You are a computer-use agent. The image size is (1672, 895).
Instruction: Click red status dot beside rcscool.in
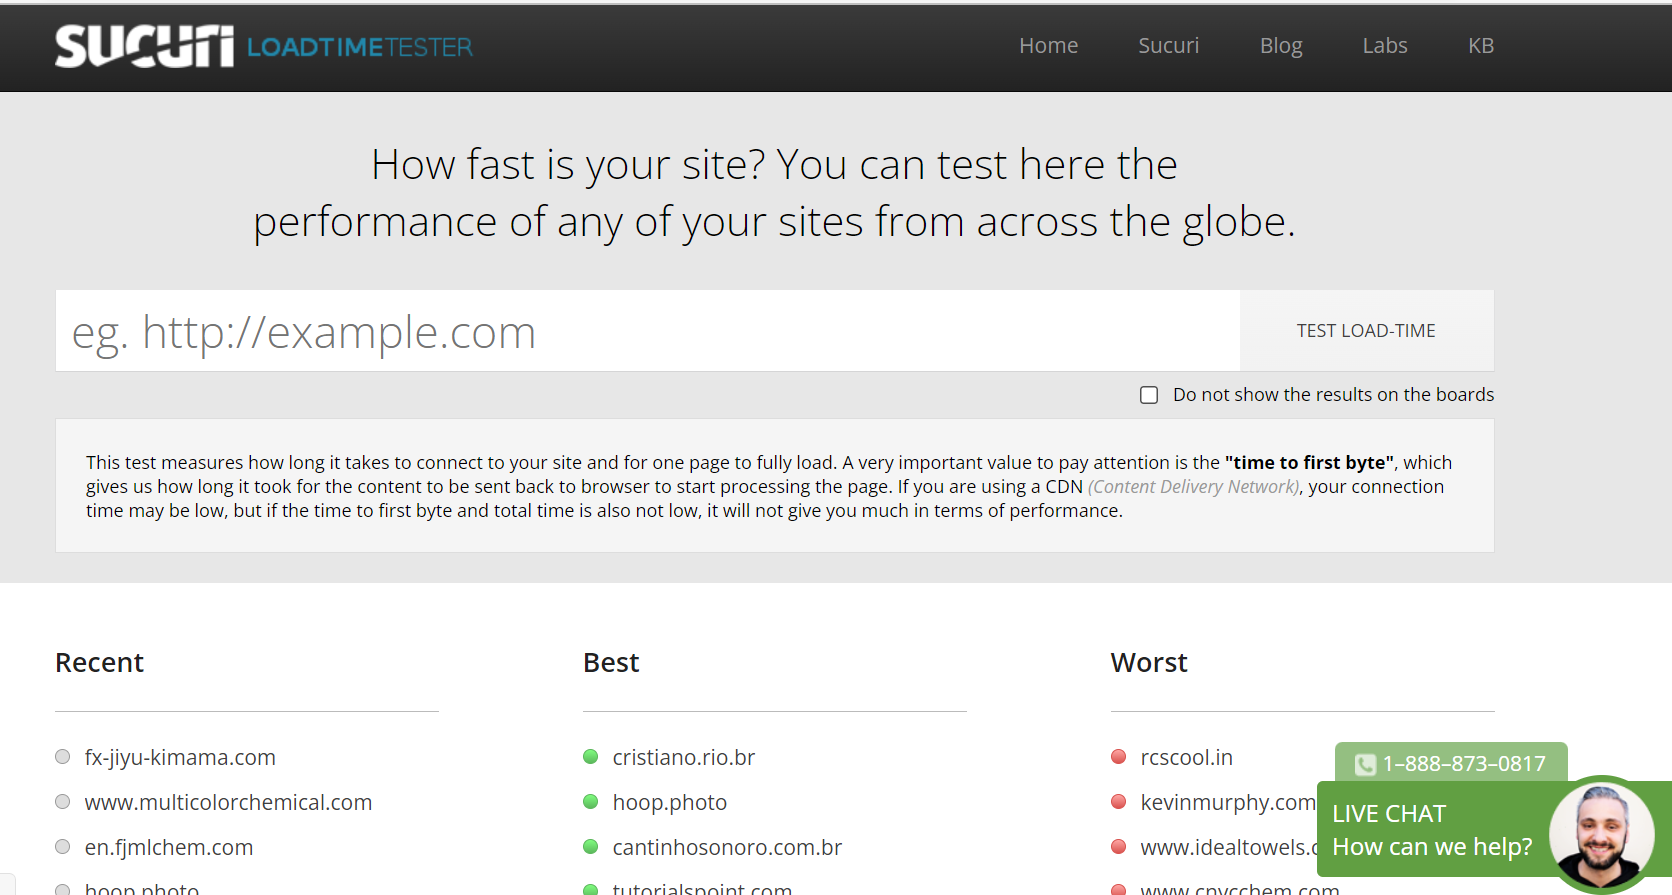click(1119, 757)
